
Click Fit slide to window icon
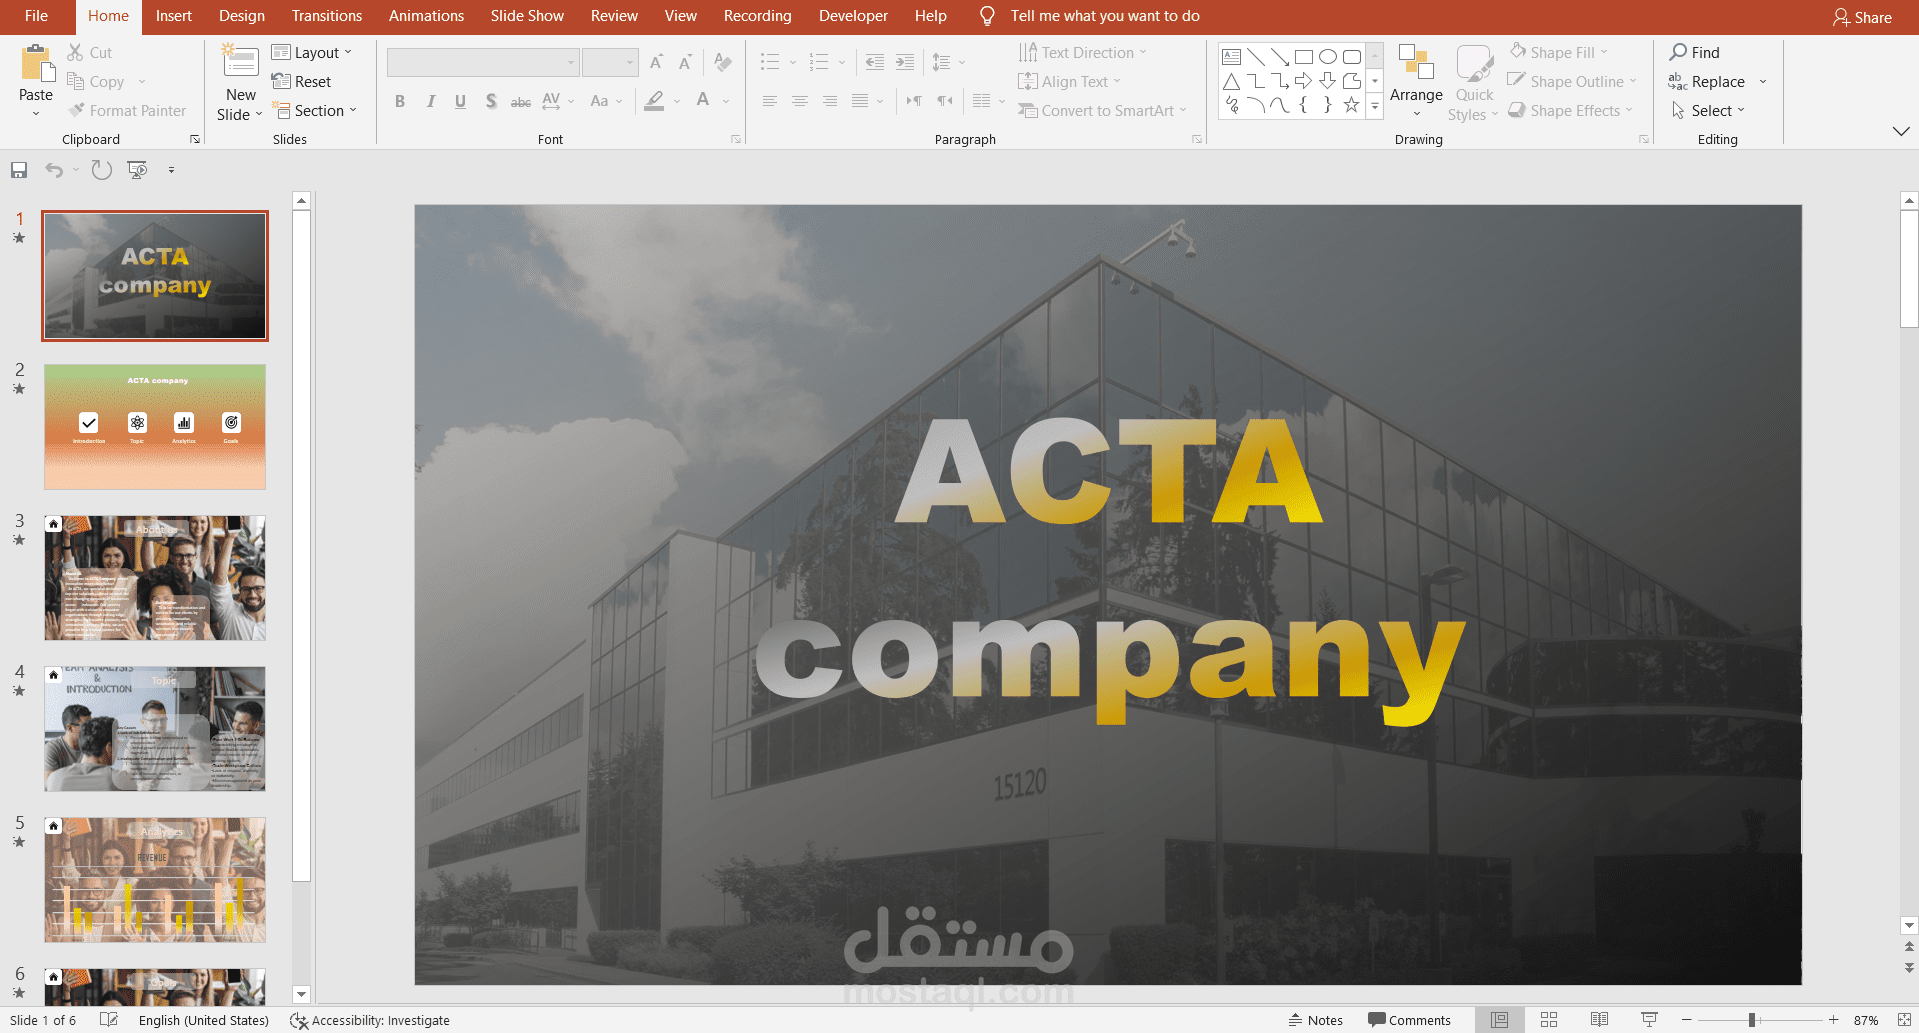[x=1905, y=1020]
